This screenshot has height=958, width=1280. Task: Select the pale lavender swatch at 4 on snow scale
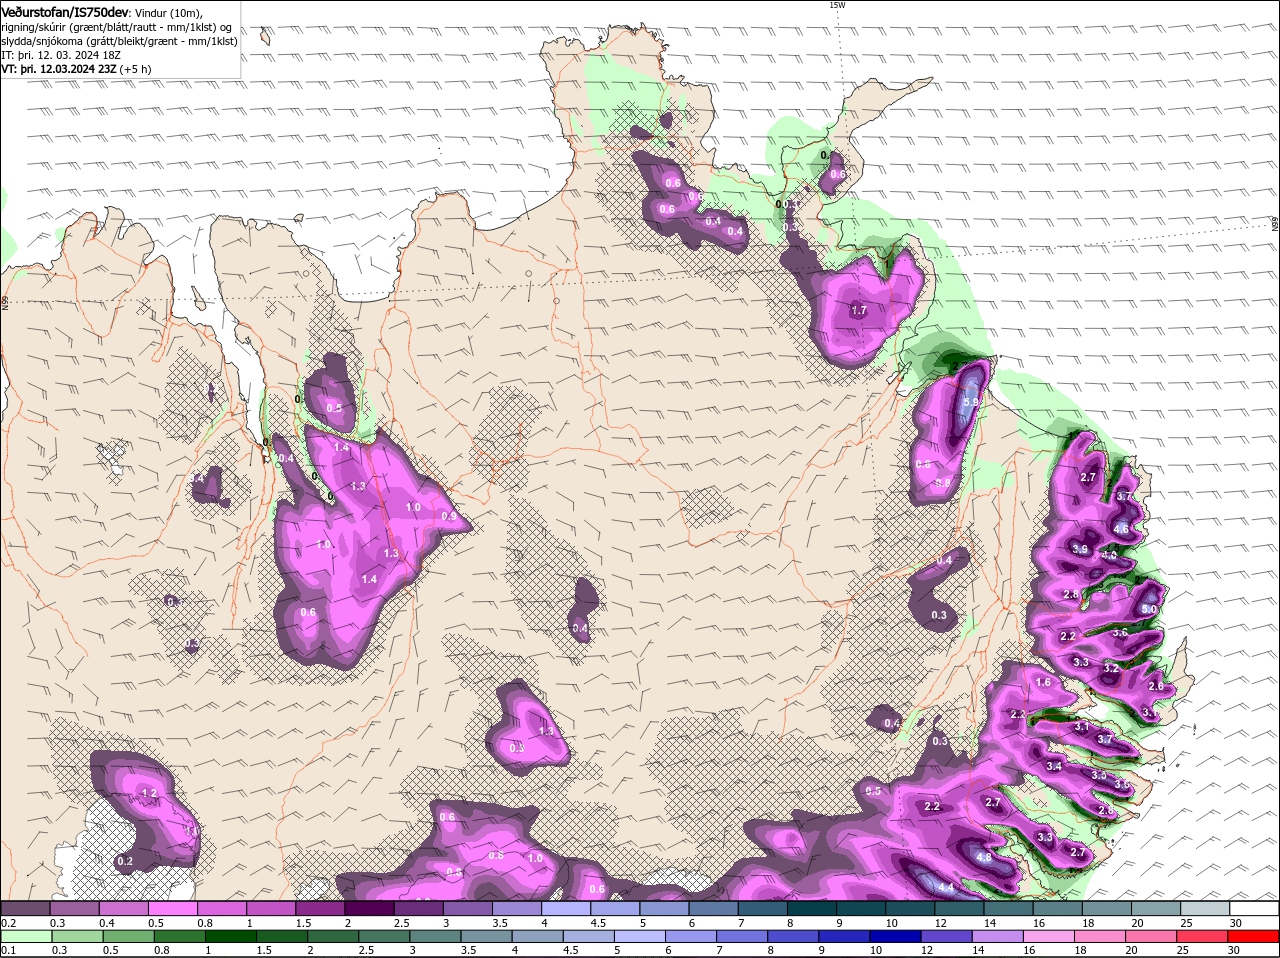coord(565,909)
